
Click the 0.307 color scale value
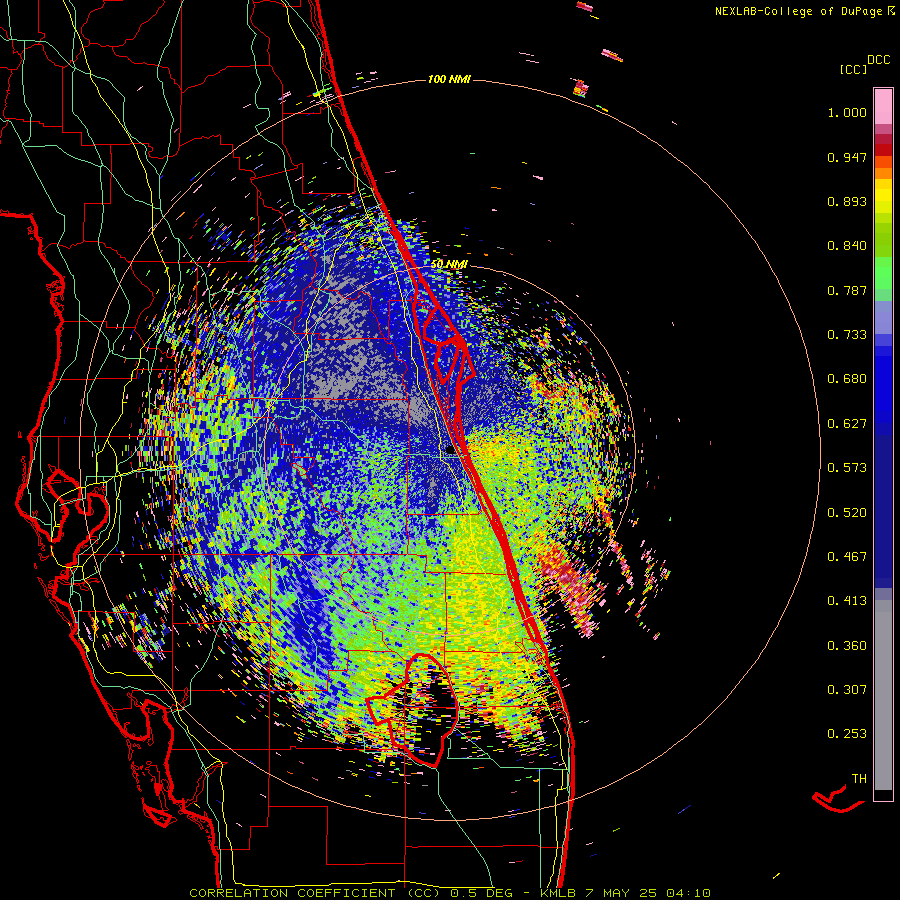pyautogui.click(x=847, y=690)
